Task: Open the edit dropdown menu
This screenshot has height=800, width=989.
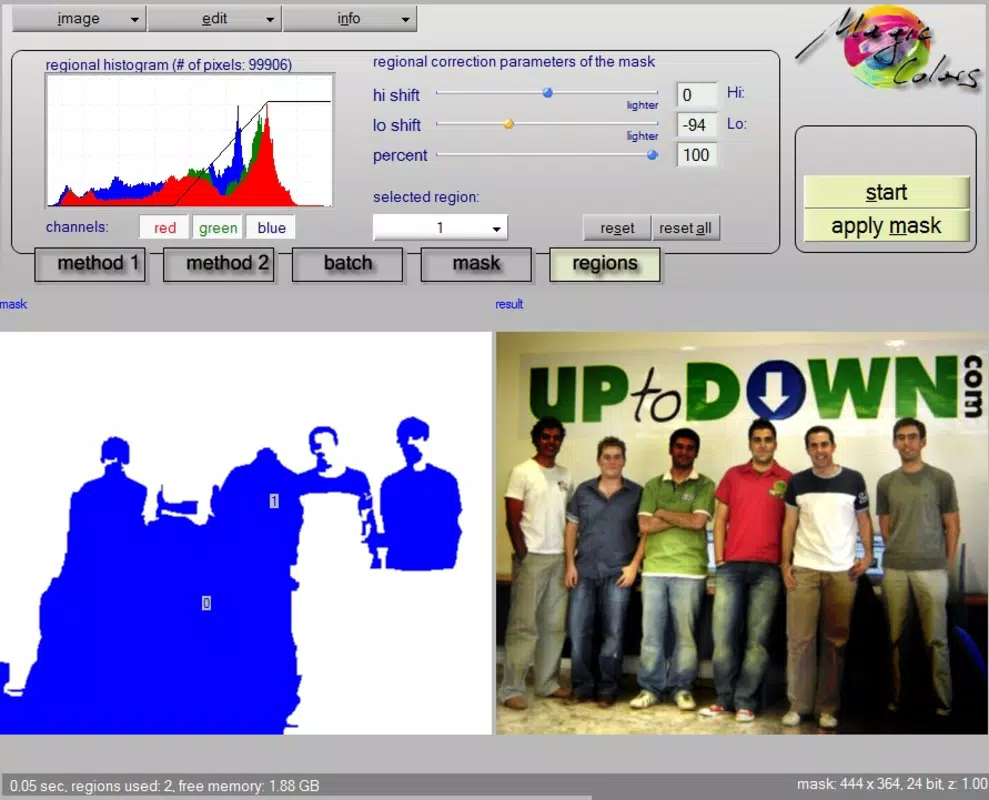Action: [x=214, y=19]
